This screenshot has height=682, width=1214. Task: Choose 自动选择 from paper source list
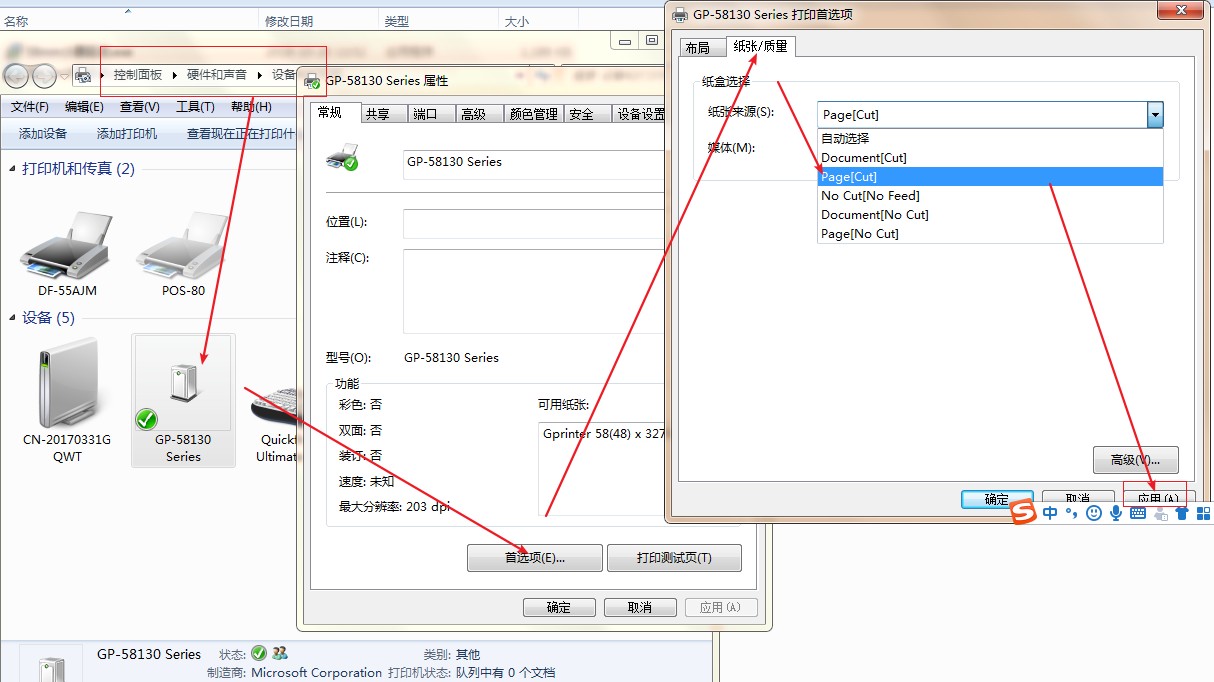[990, 138]
